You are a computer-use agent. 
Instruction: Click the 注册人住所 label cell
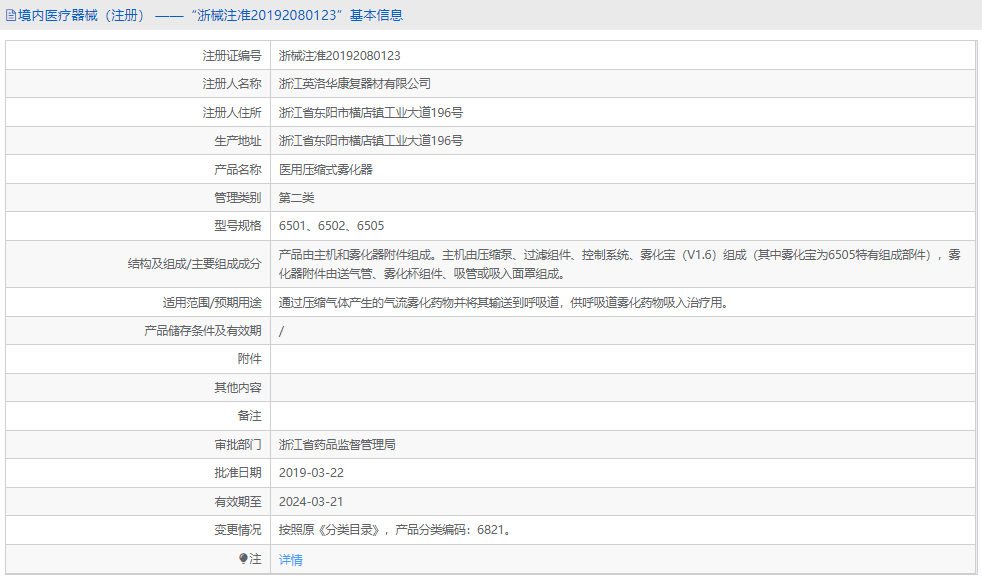[138, 112]
